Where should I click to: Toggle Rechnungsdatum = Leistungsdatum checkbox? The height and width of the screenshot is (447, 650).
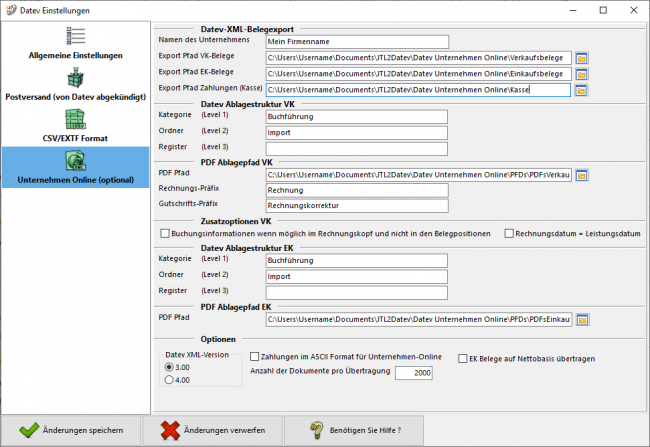pyautogui.click(x=509, y=233)
